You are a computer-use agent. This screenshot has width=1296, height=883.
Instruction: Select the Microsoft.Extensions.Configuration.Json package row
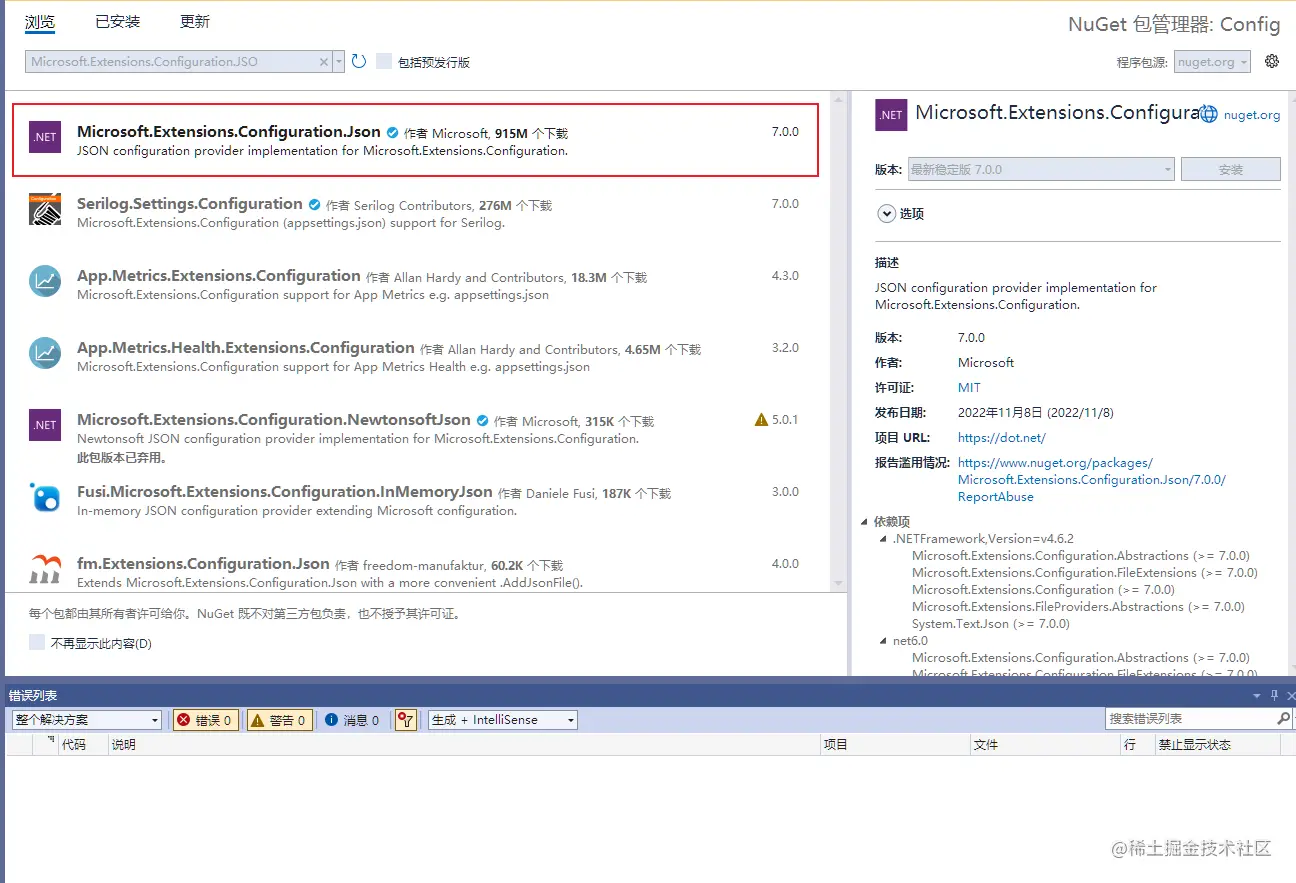coord(415,139)
